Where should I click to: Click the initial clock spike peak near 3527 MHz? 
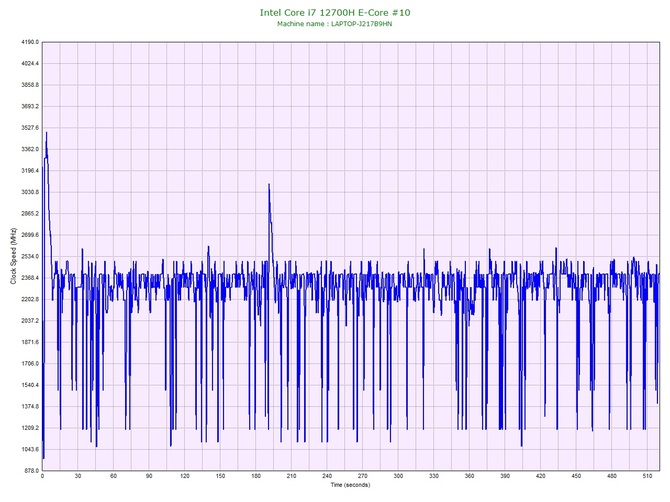pos(46,133)
